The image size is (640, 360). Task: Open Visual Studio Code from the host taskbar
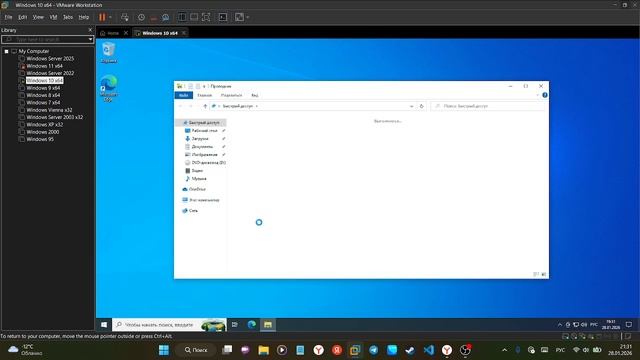pyautogui.click(x=429, y=350)
